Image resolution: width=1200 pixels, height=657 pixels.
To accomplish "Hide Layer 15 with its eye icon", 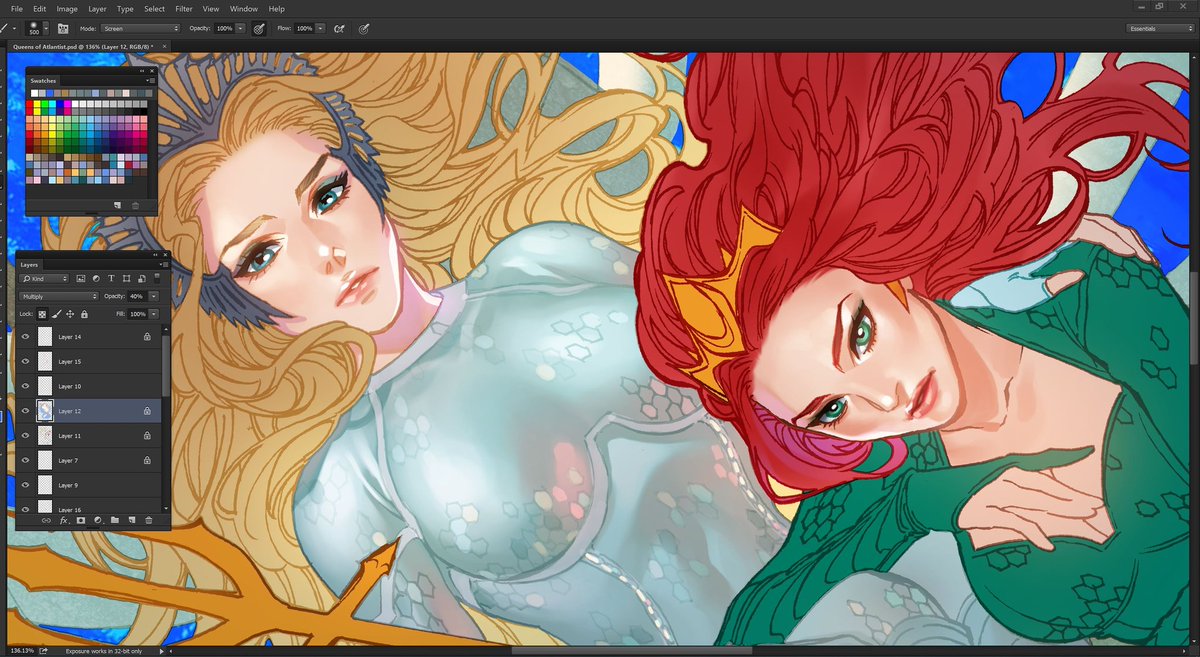I will coord(26,361).
